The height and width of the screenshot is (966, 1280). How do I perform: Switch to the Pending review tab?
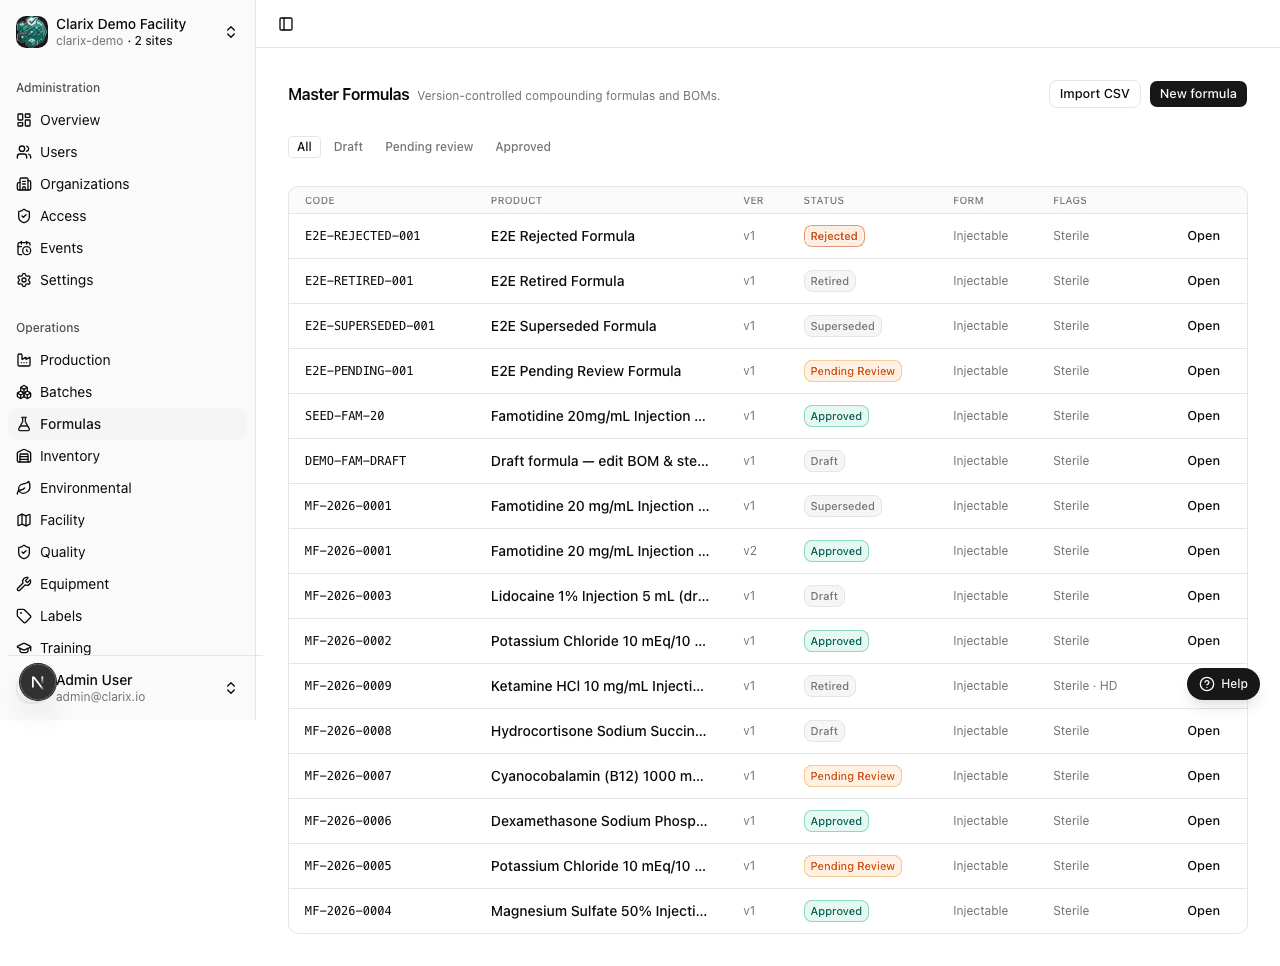pyautogui.click(x=429, y=147)
